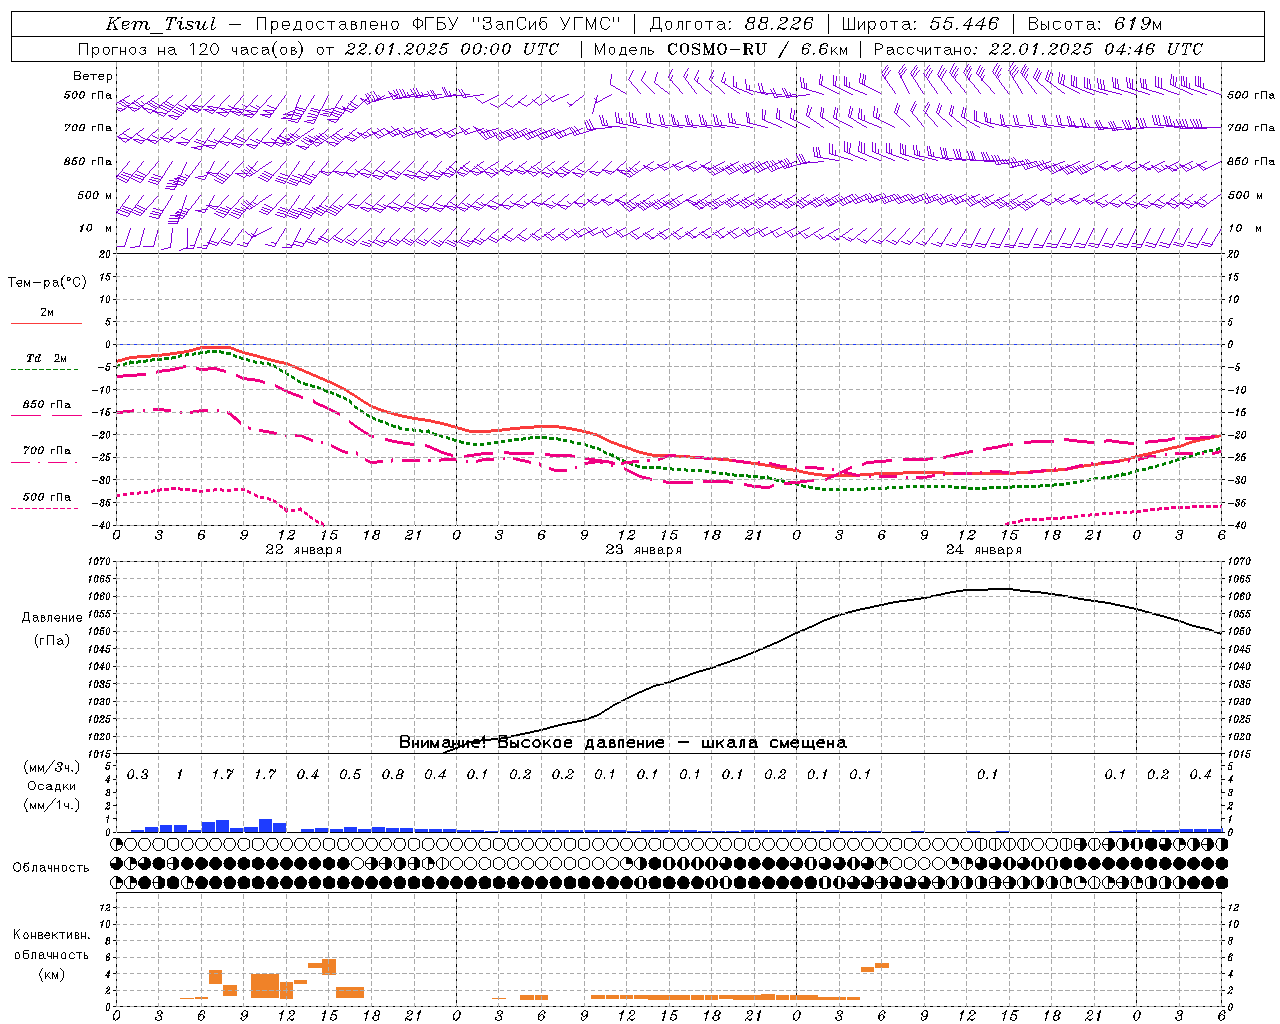The width and height of the screenshot is (1280, 1024).
Task: Click the 24 января date label
Action: click(983, 550)
